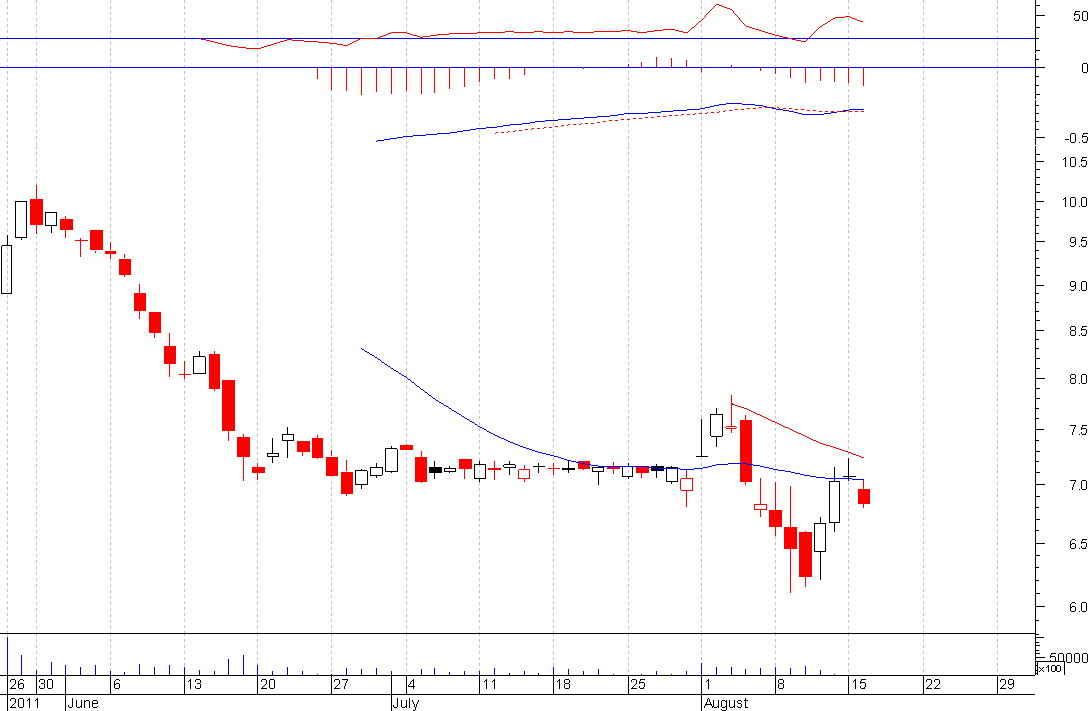
Task: Select the 7.5 price level label
Action: tap(1078, 430)
